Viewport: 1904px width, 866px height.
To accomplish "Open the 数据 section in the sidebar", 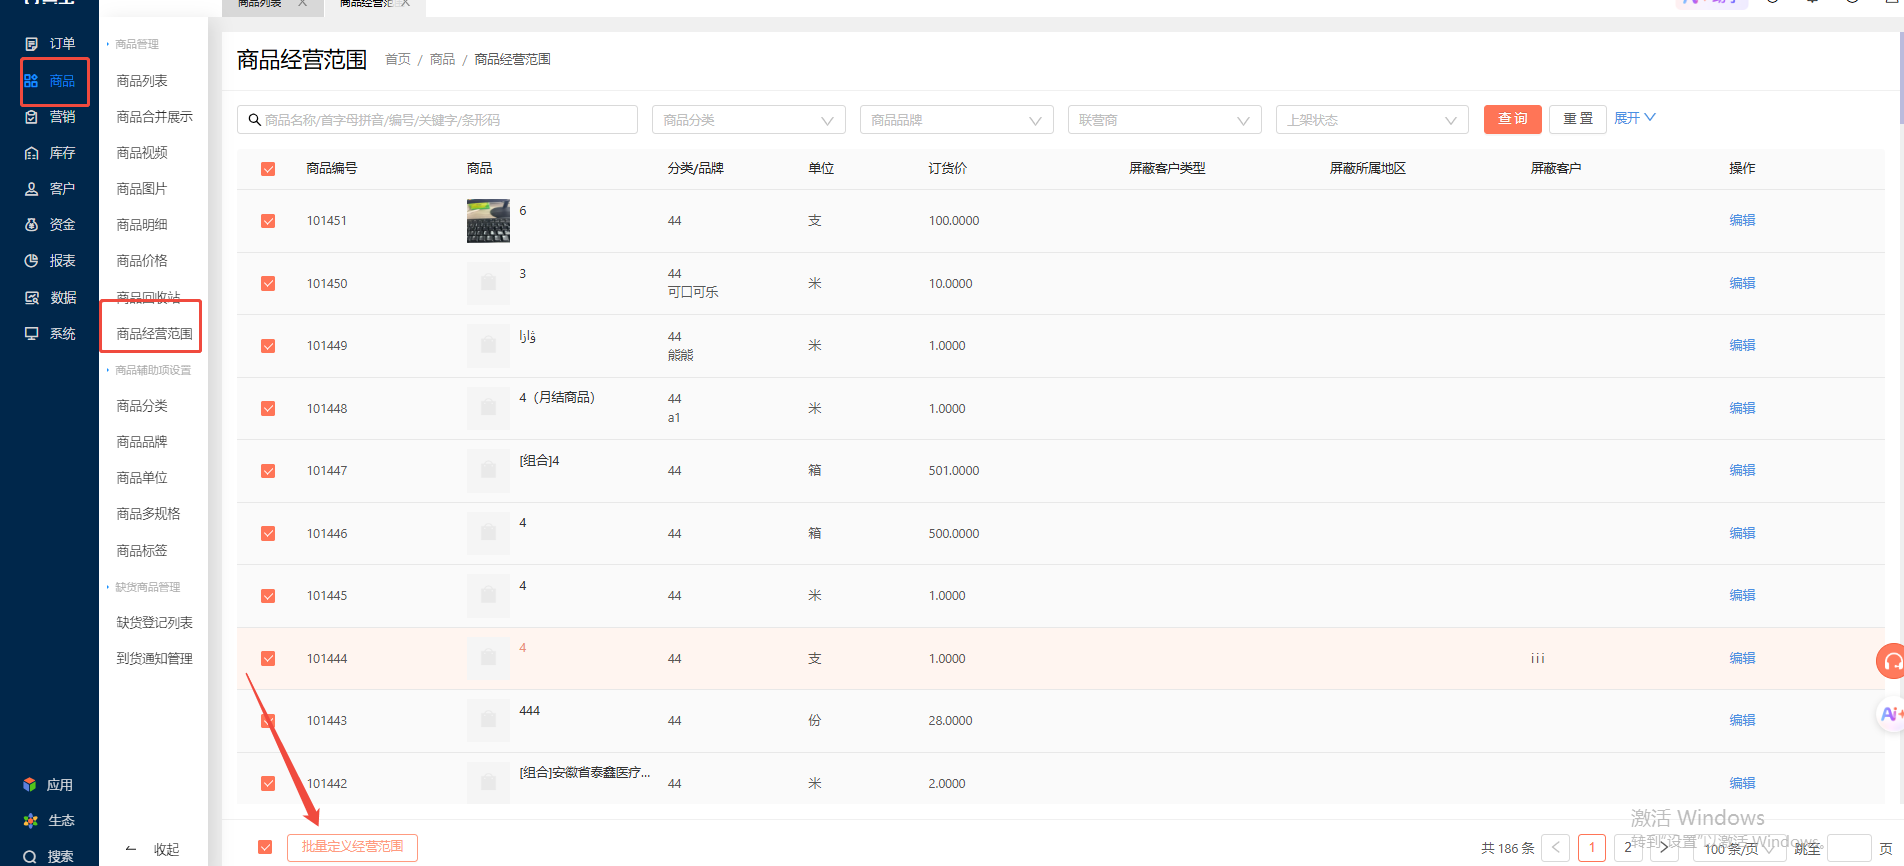I will click(x=50, y=298).
